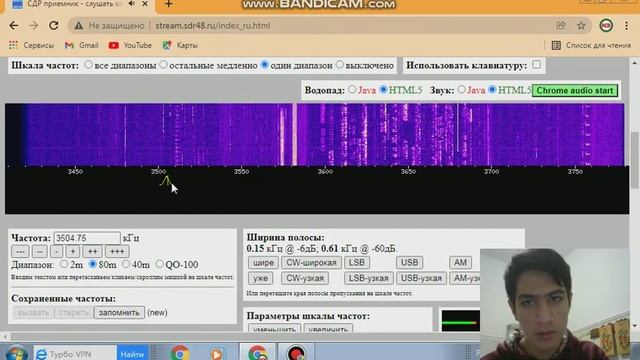This screenshot has height=360, width=640.
Task: Select один диапазон scale option
Action: pos(264,65)
